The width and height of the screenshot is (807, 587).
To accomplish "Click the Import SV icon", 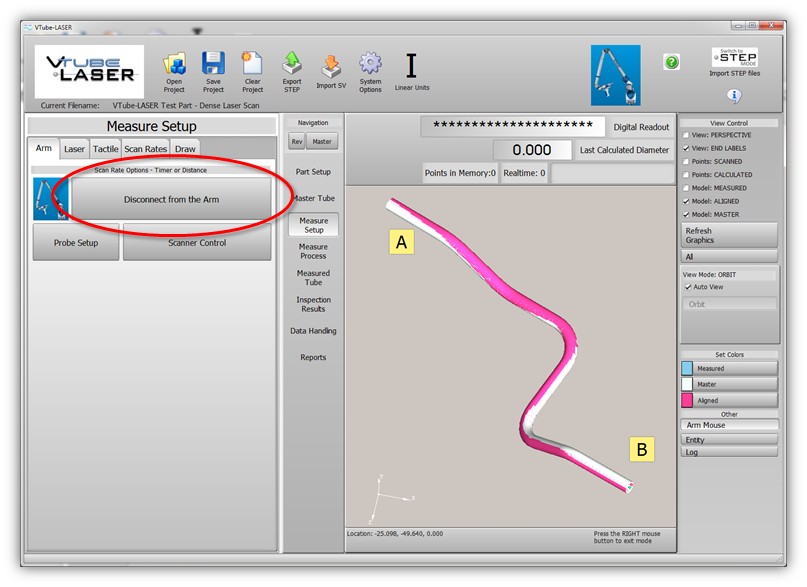I will [330, 66].
